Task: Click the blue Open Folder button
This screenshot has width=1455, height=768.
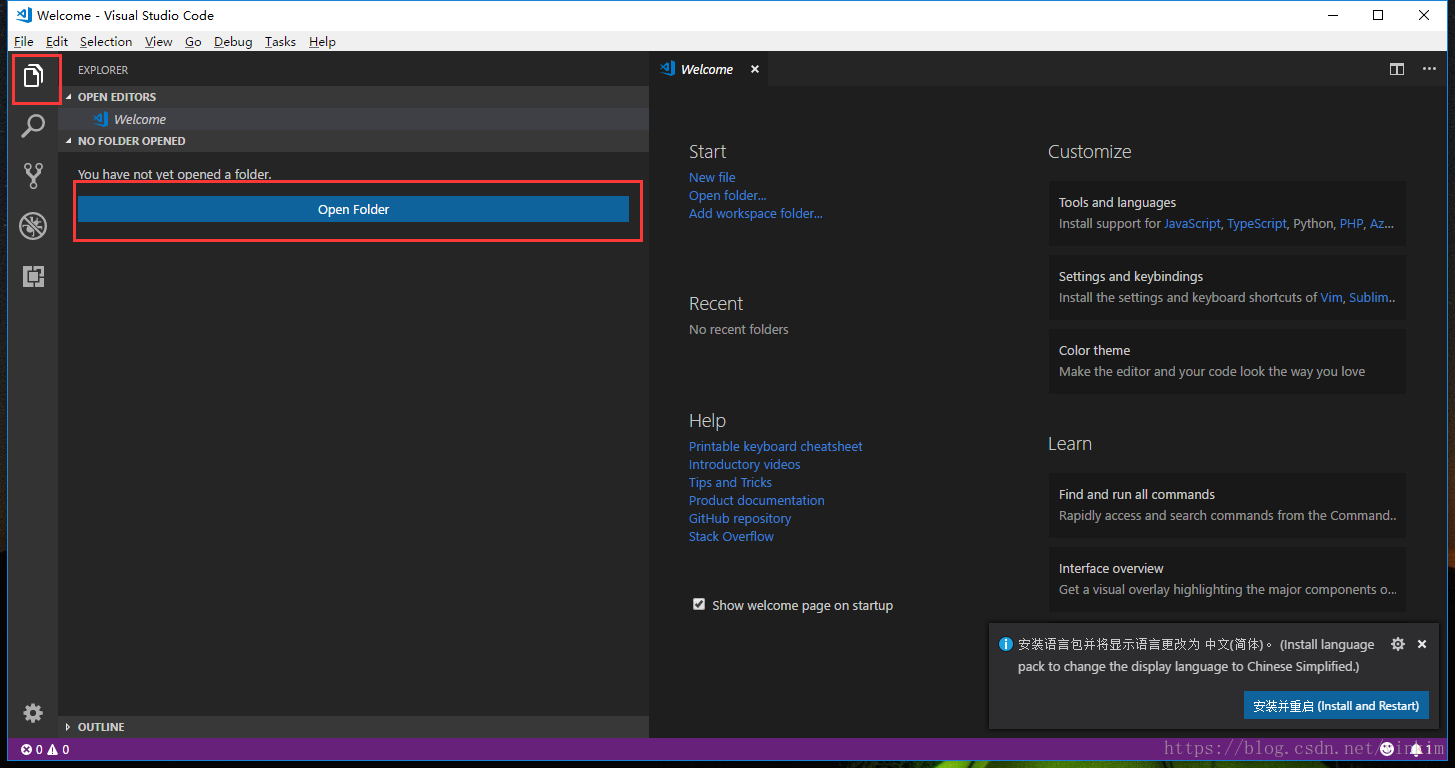Action: pyautogui.click(x=353, y=209)
